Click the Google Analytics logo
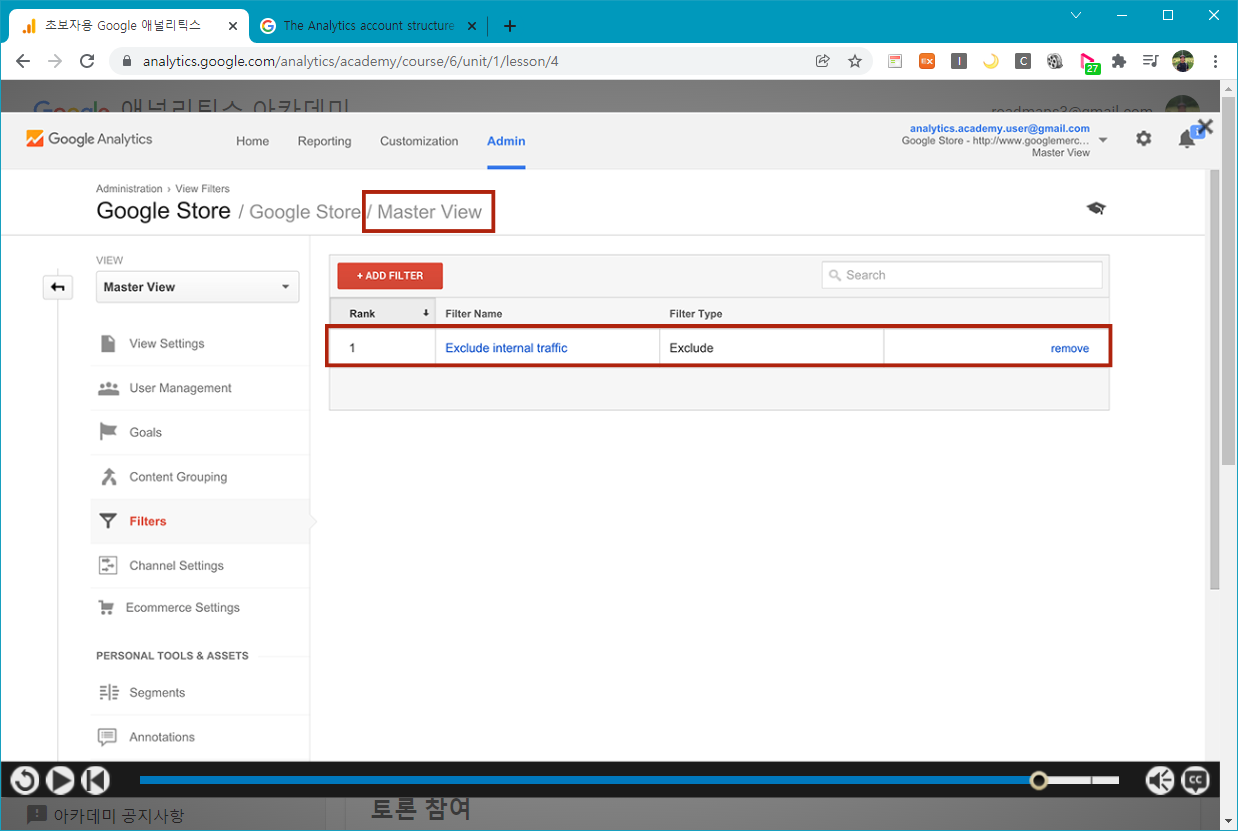 [x=89, y=139]
